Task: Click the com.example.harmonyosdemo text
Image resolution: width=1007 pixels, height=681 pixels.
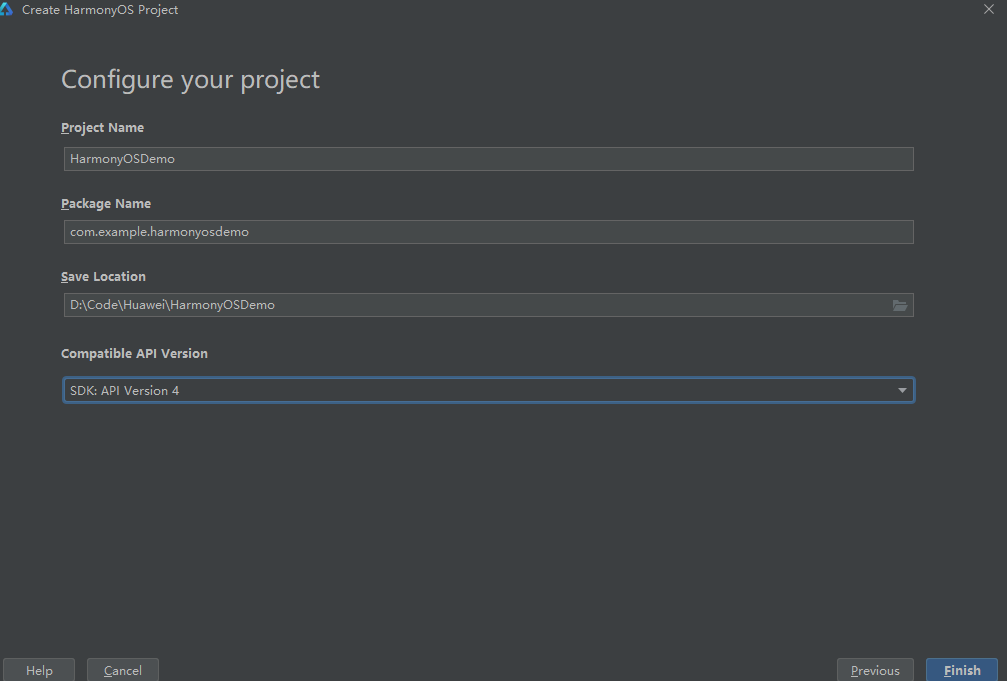Action: point(159,232)
